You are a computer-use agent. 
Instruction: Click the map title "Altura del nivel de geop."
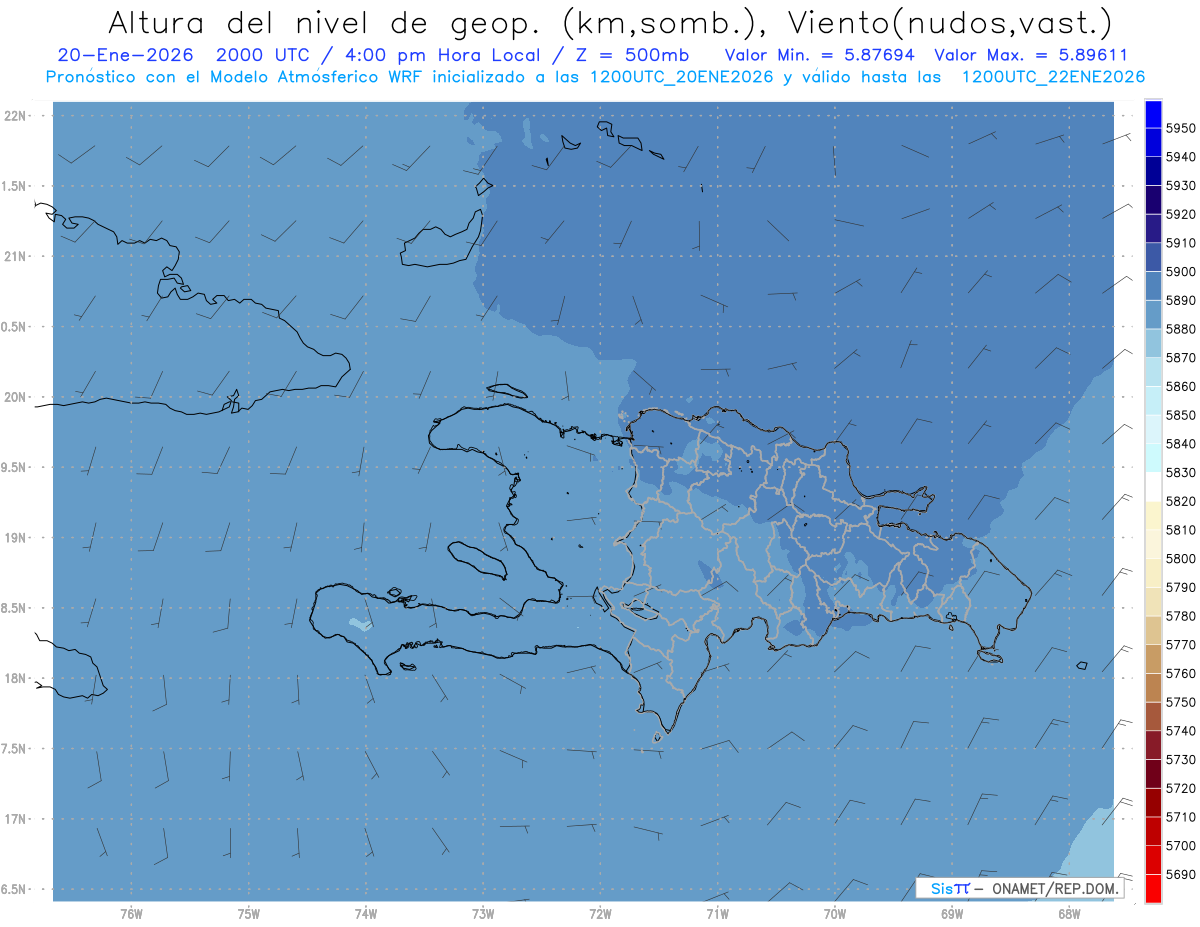tap(322, 22)
